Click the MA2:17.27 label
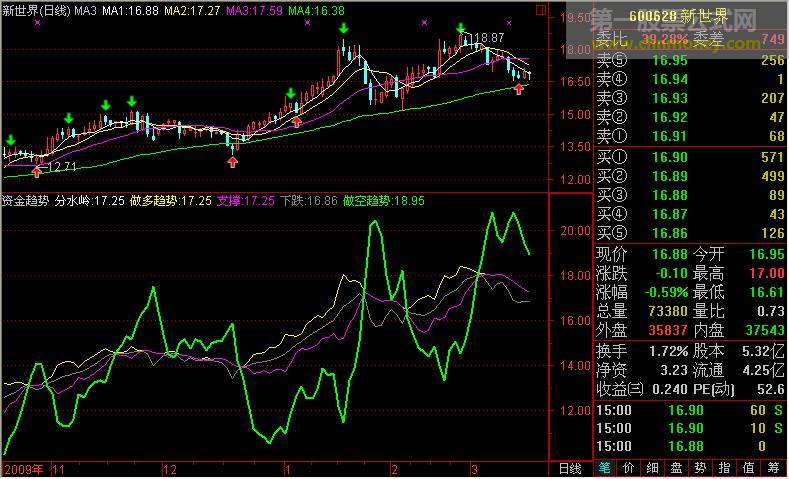 [193, 11]
